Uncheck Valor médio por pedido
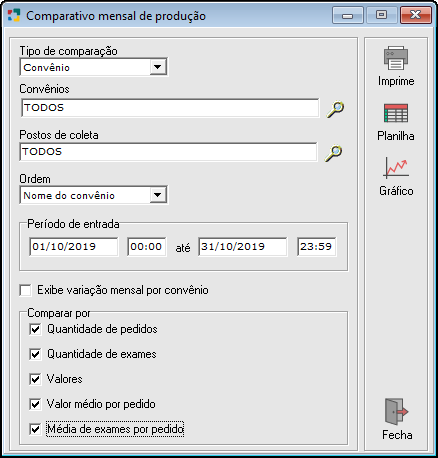 (x=35, y=404)
